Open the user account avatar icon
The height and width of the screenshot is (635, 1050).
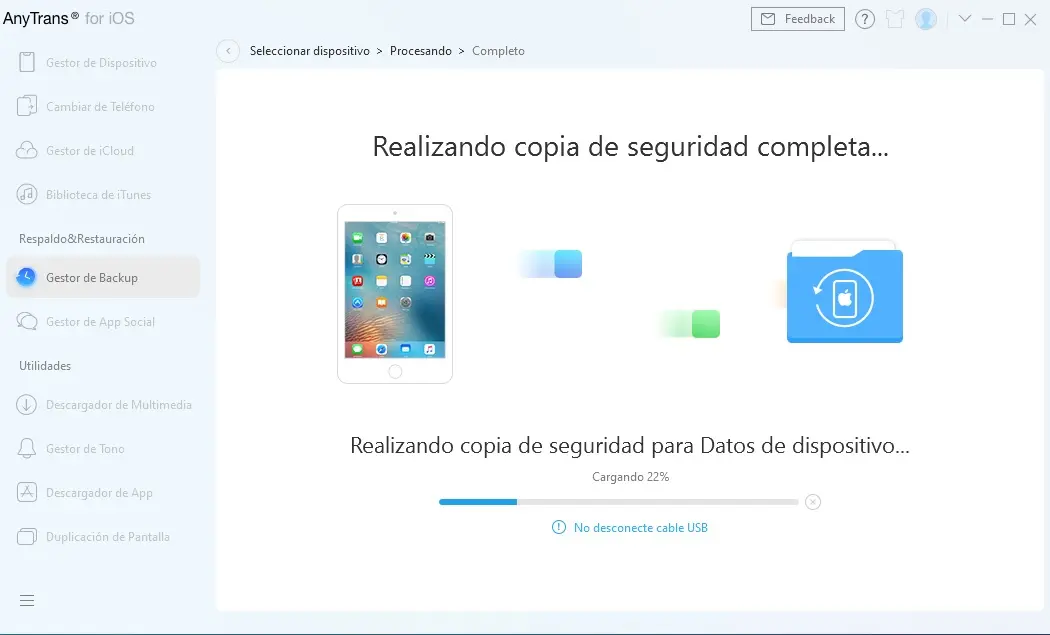tap(926, 19)
